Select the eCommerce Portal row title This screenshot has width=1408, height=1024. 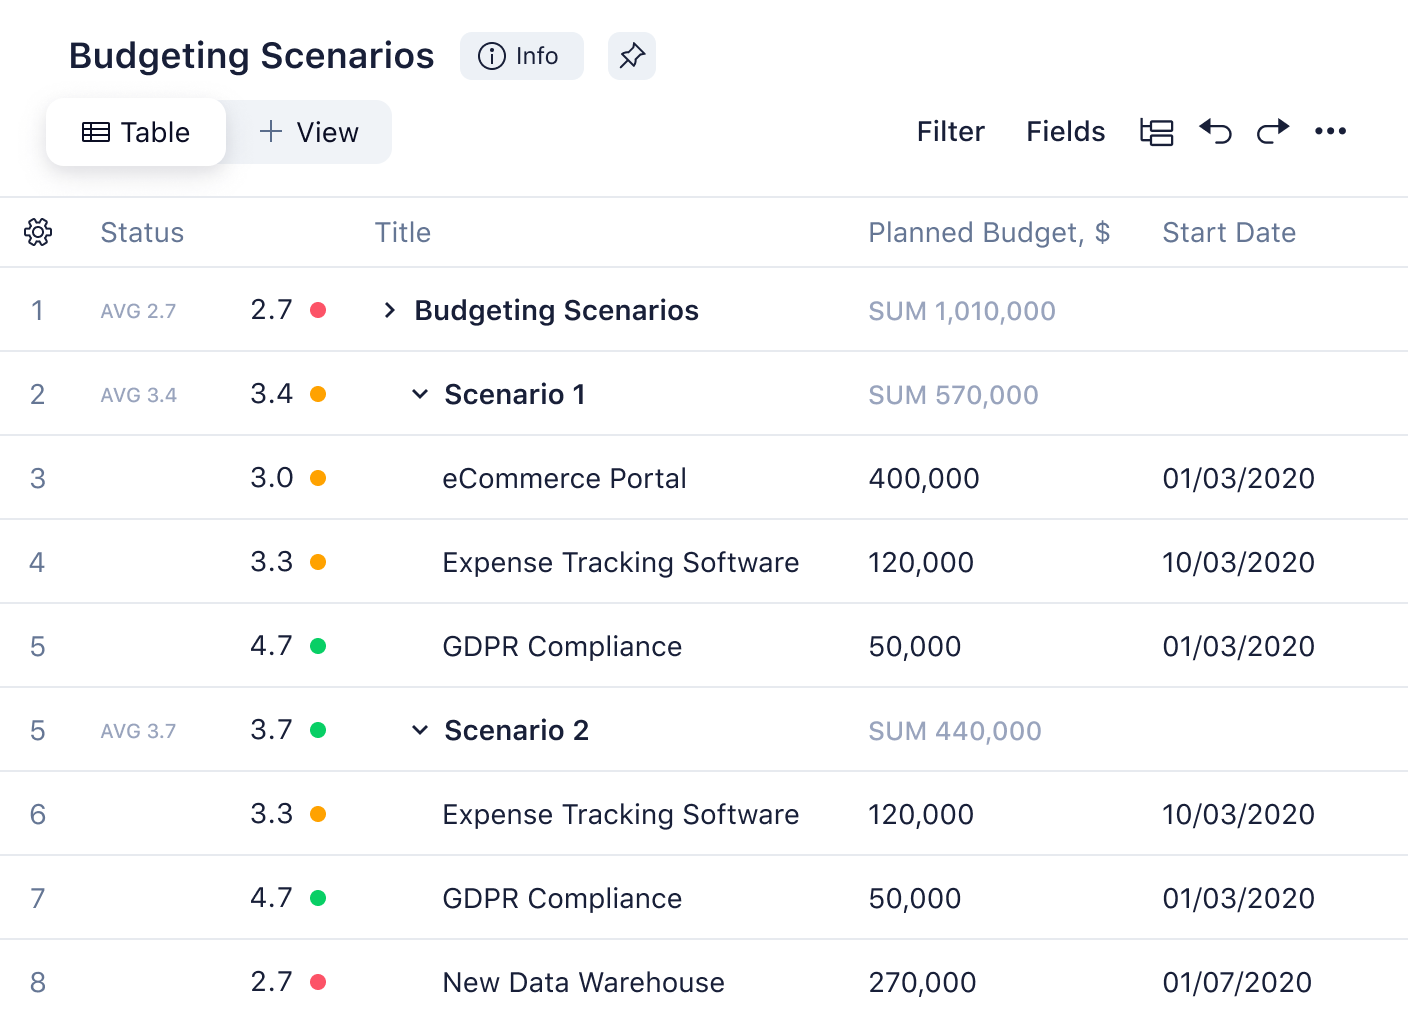(x=564, y=479)
